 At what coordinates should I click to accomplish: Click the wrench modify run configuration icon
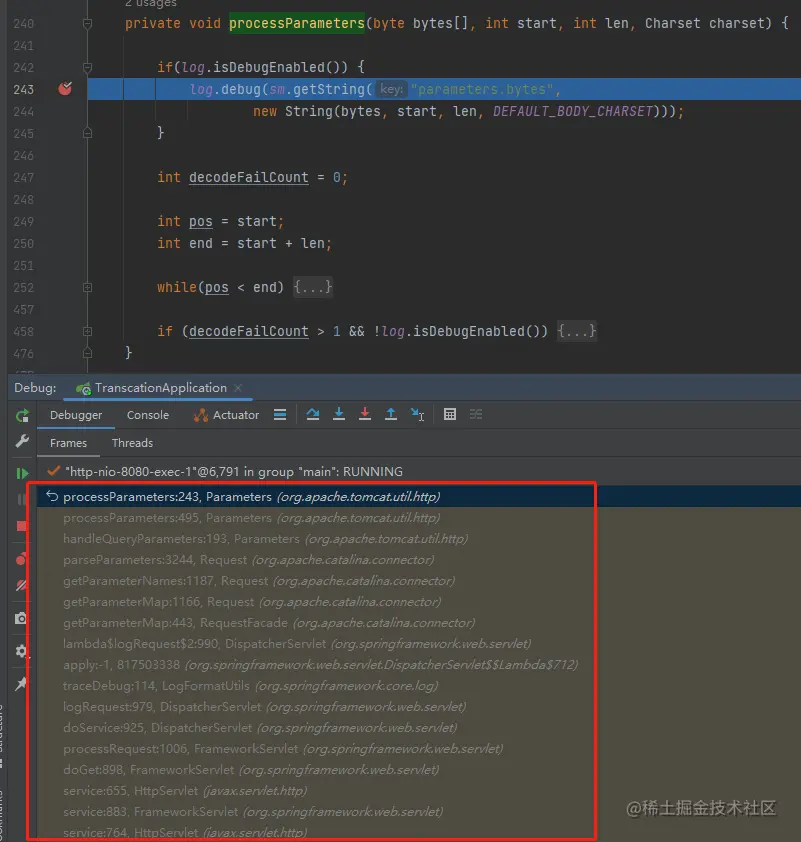click(22, 441)
